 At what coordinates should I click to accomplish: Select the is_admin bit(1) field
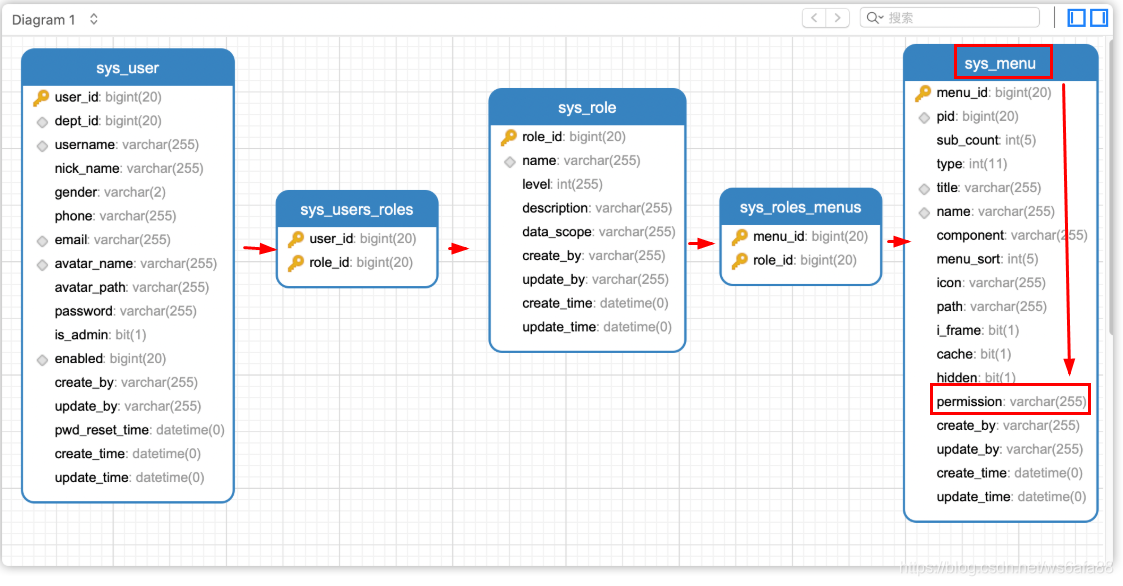[100, 335]
